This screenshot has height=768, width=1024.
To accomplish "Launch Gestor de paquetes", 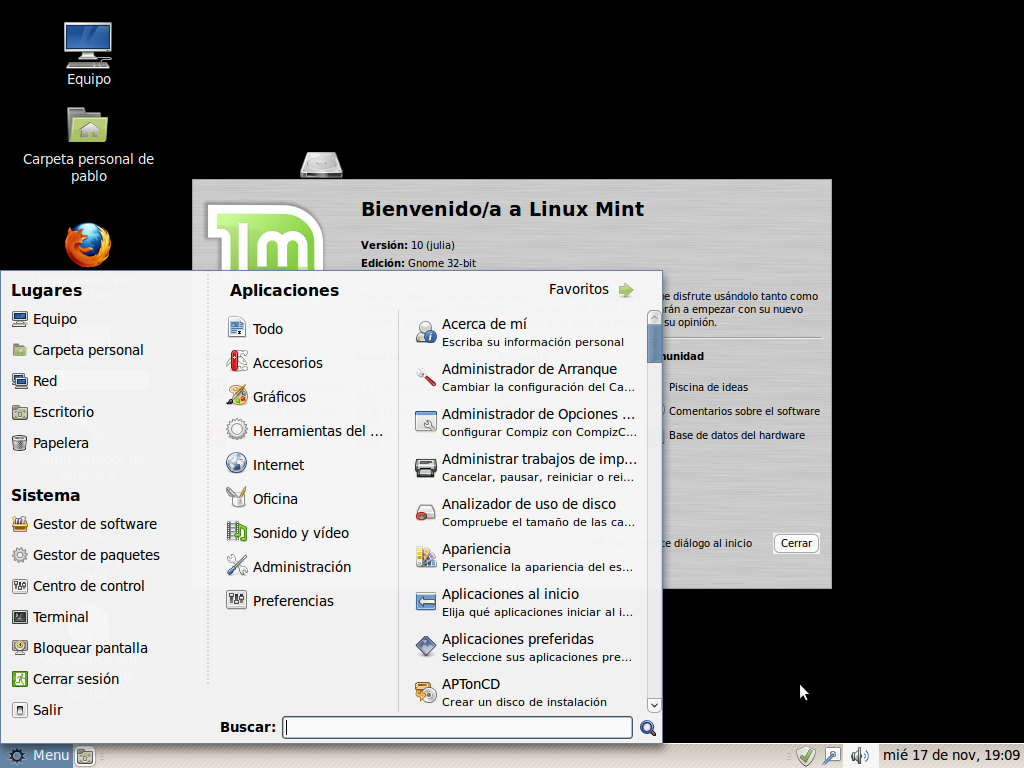I will [86, 555].
